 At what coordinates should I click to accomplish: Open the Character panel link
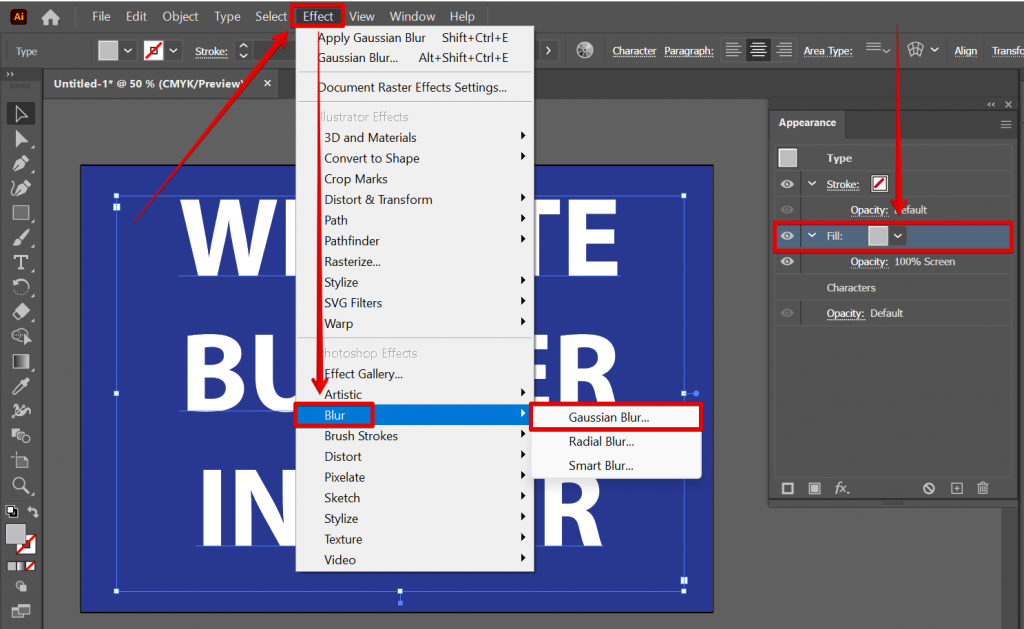click(x=633, y=50)
